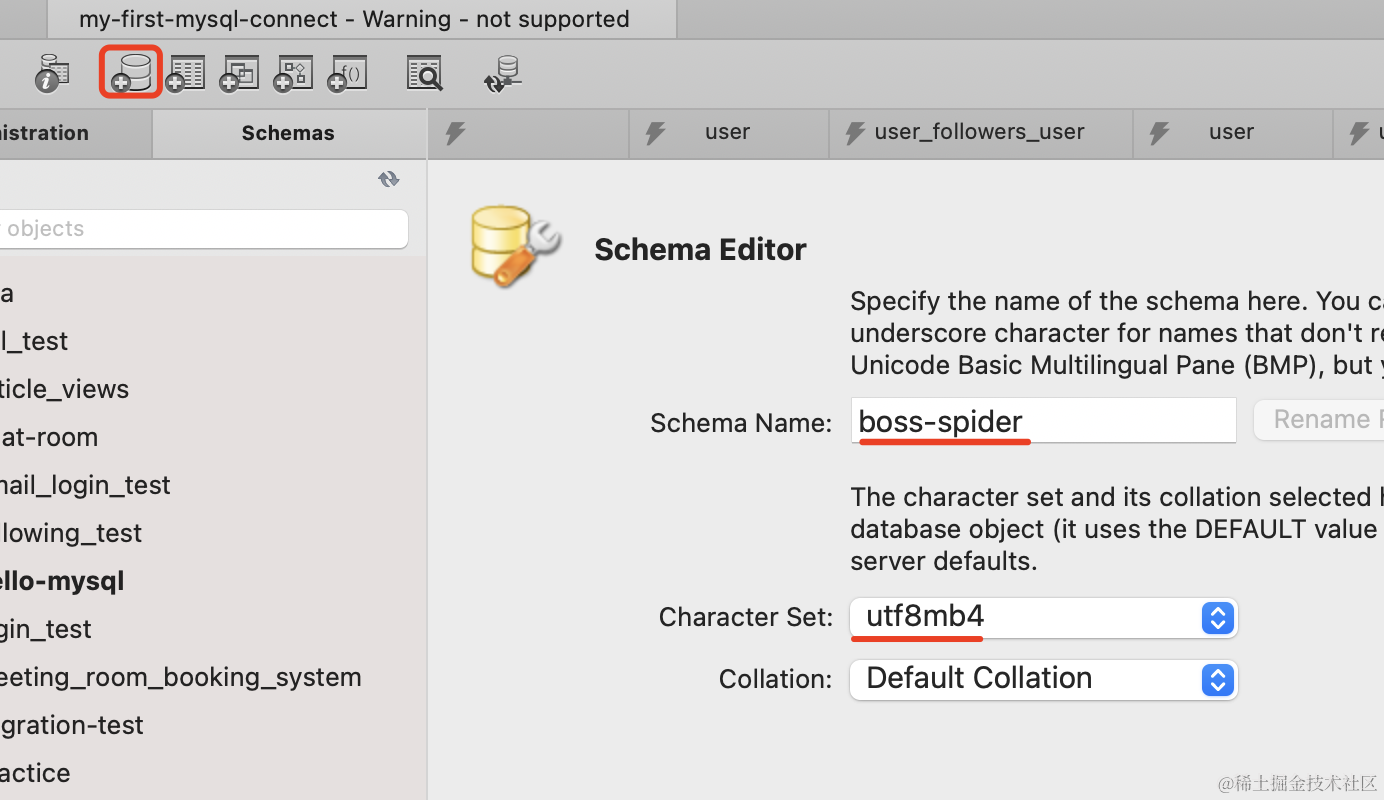Screen dimensions: 1384x800
Task: Open the Character Set dropdown
Action: [1043, 618]
